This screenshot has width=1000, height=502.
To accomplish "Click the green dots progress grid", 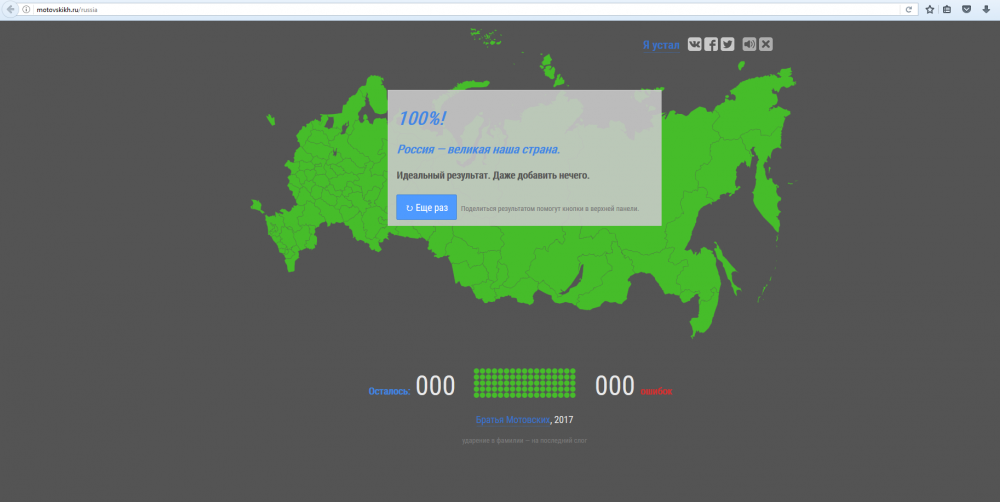I will [x=524, y=383].
